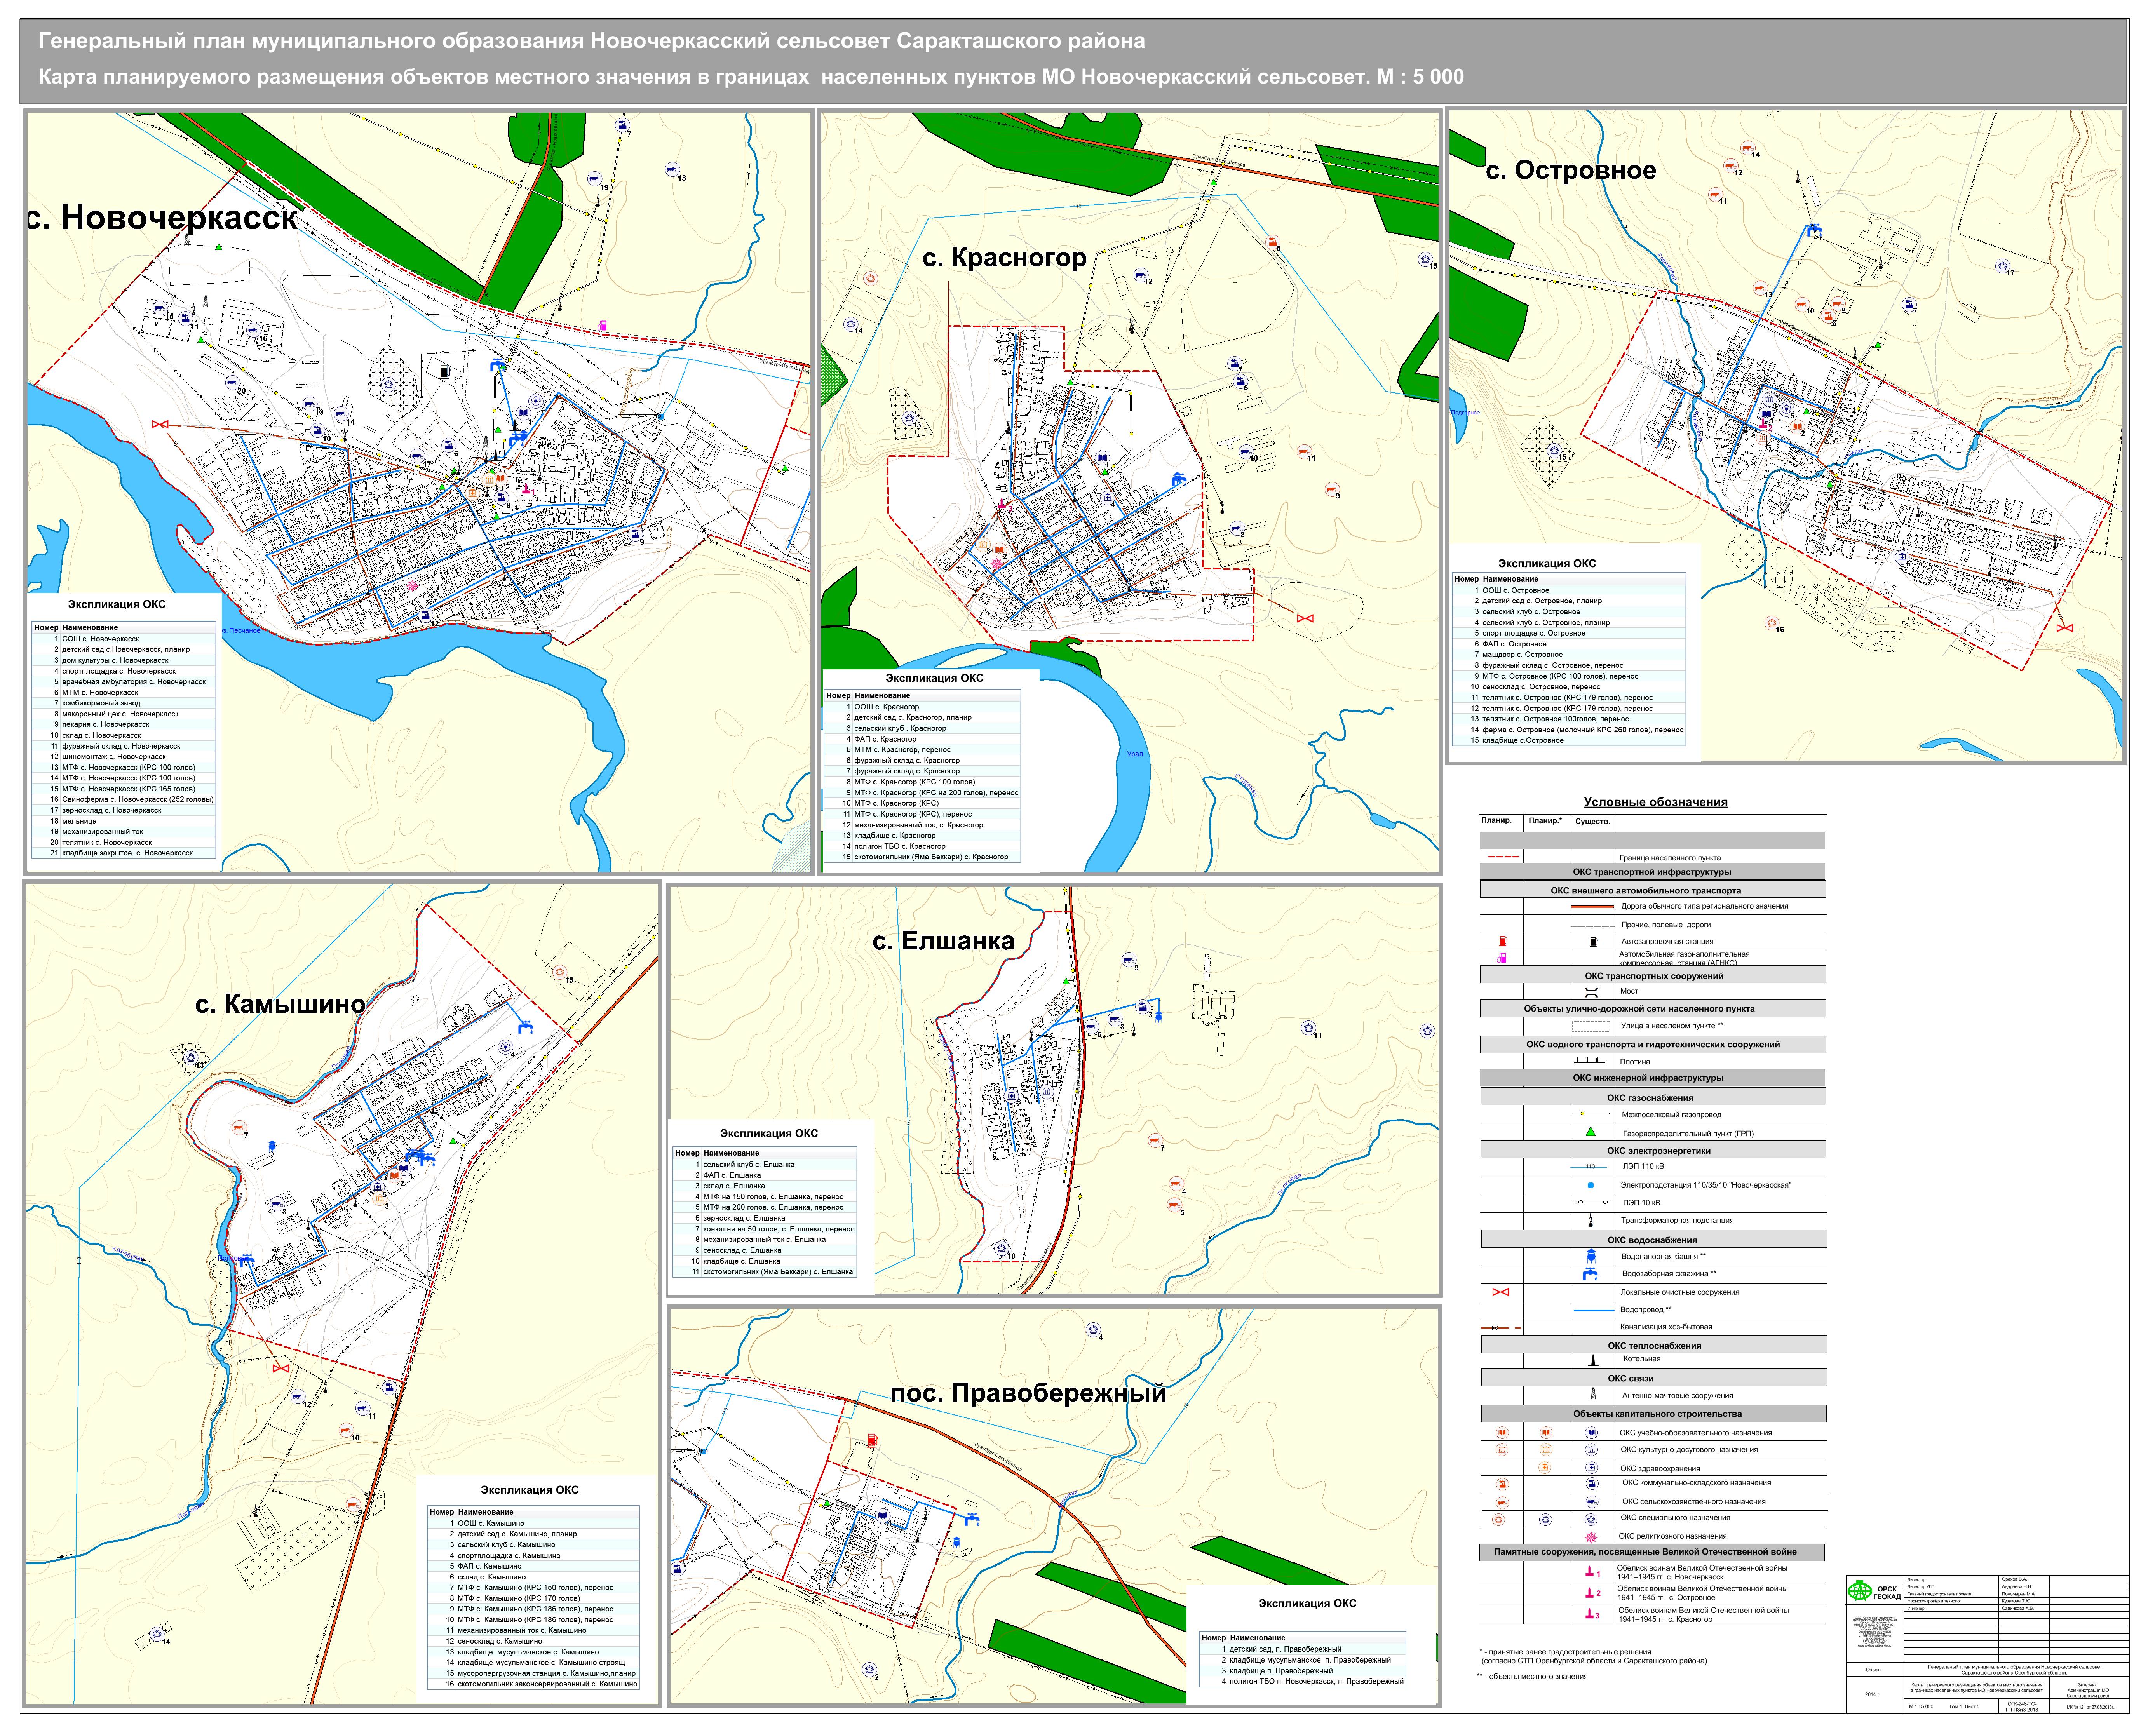Viewport: 2141px width, 1736px height.
Task: Click 'зерносклад с. Елшанка' table row
Action: coord(765,1218)
